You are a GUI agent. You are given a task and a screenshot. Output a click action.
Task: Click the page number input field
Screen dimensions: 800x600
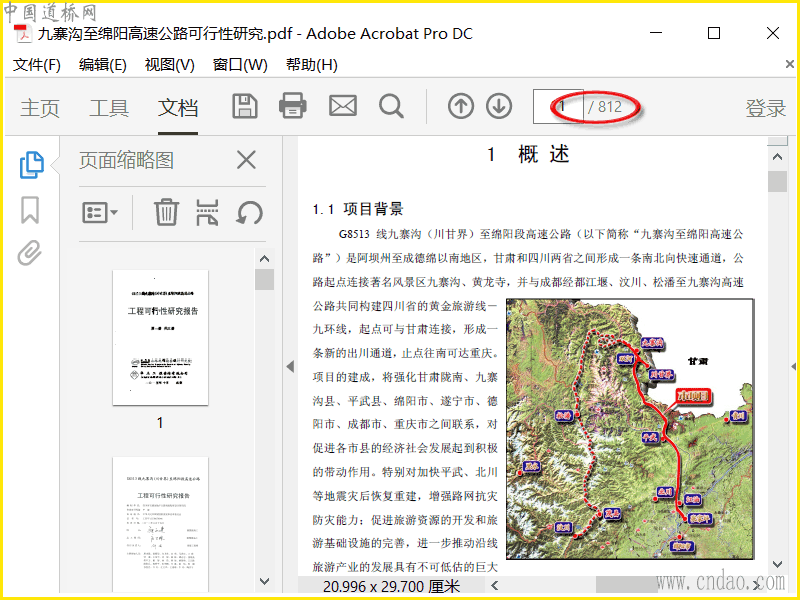pyautogui.click(x=558, y=107)
